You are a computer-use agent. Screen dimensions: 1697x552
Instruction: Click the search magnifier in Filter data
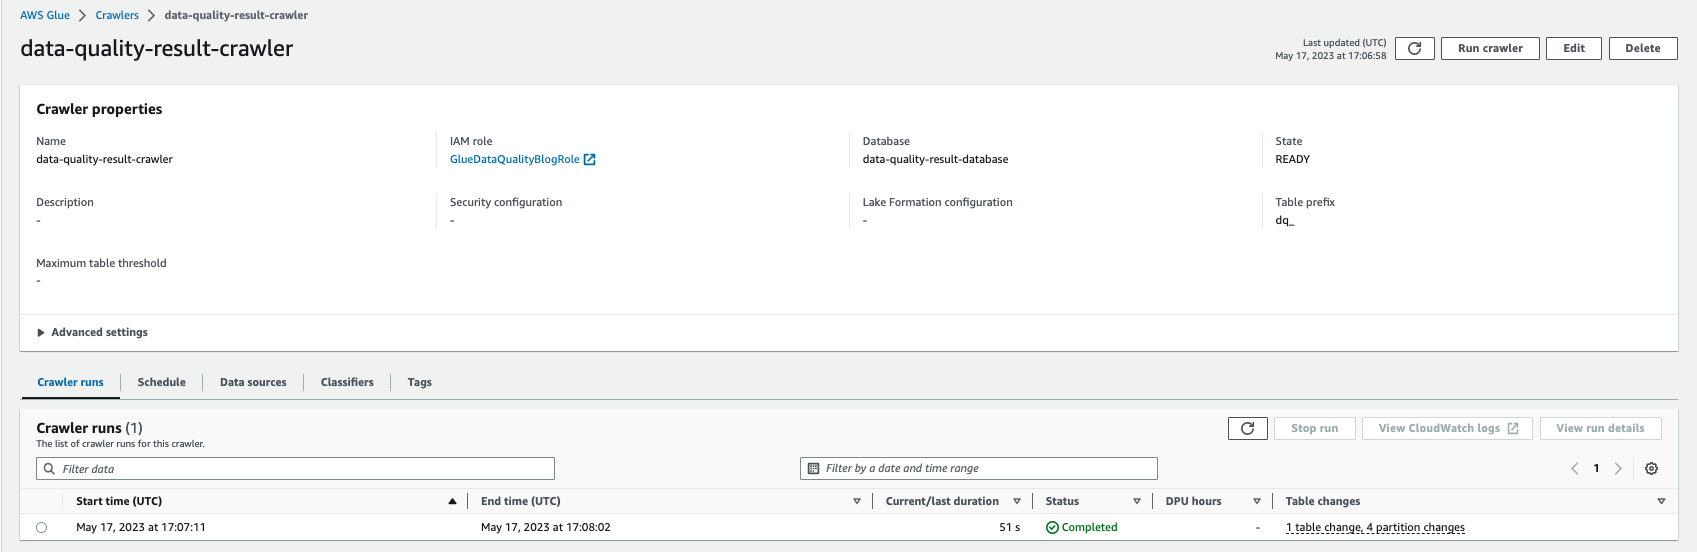49,468
